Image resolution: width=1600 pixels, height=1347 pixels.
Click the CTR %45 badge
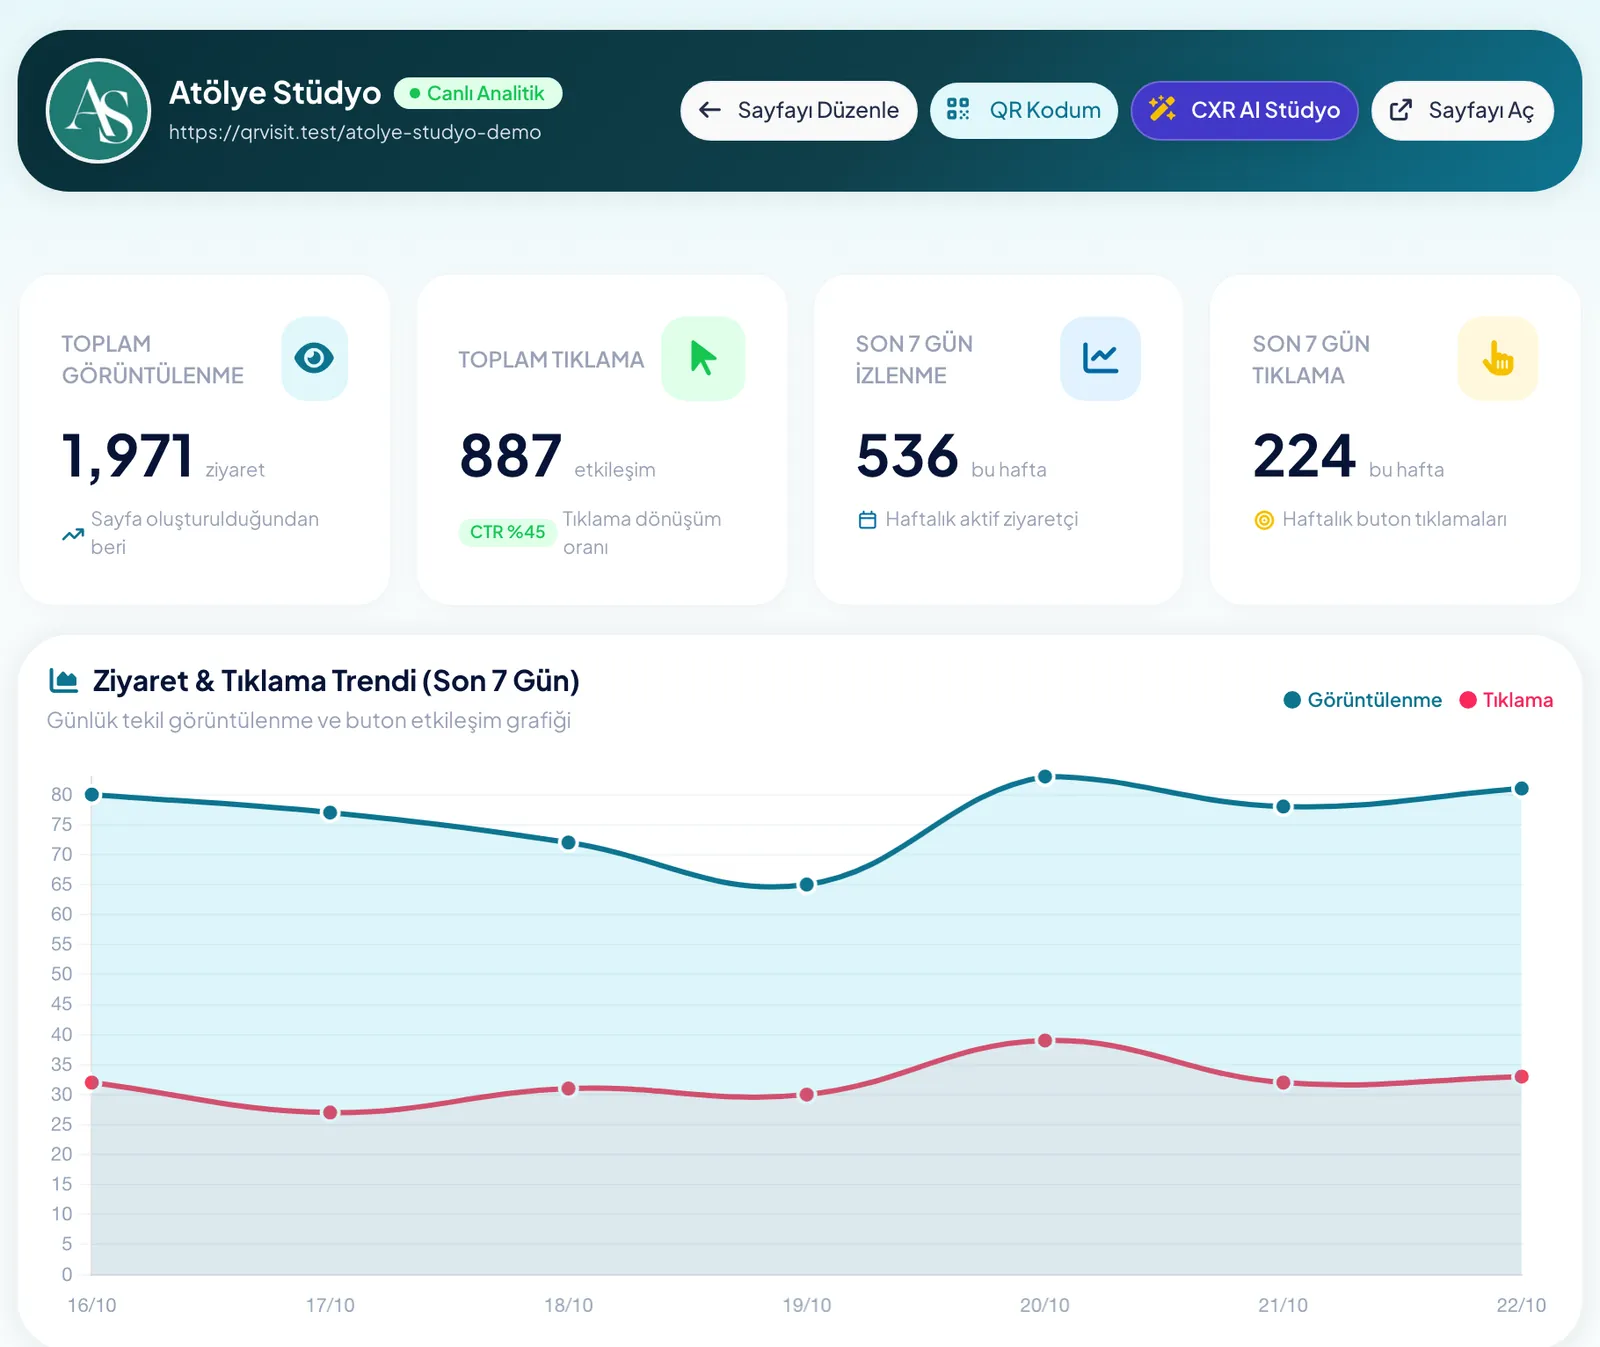[x=507, y=532]
